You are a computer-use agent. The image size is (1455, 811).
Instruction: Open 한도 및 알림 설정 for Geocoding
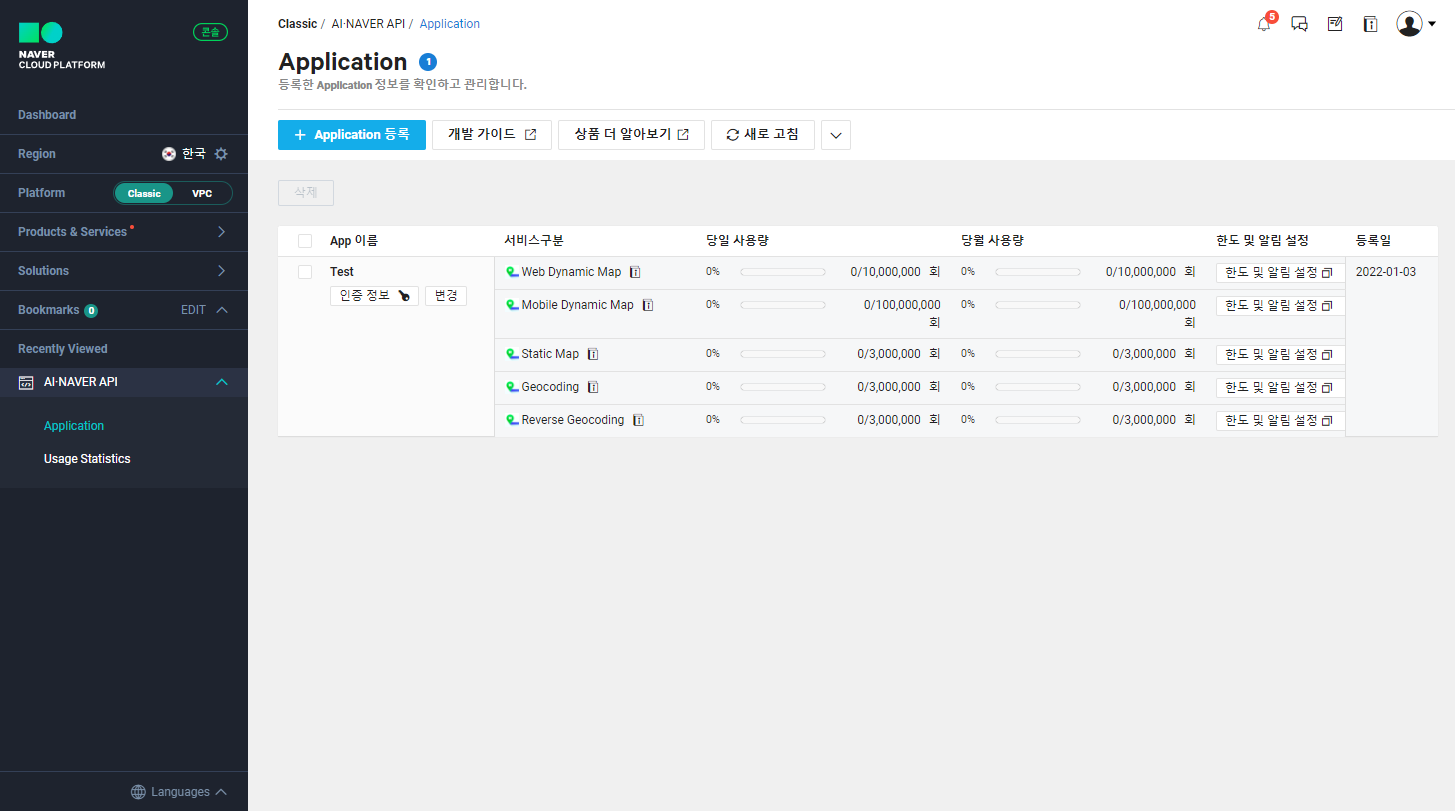click(1280, 387)
